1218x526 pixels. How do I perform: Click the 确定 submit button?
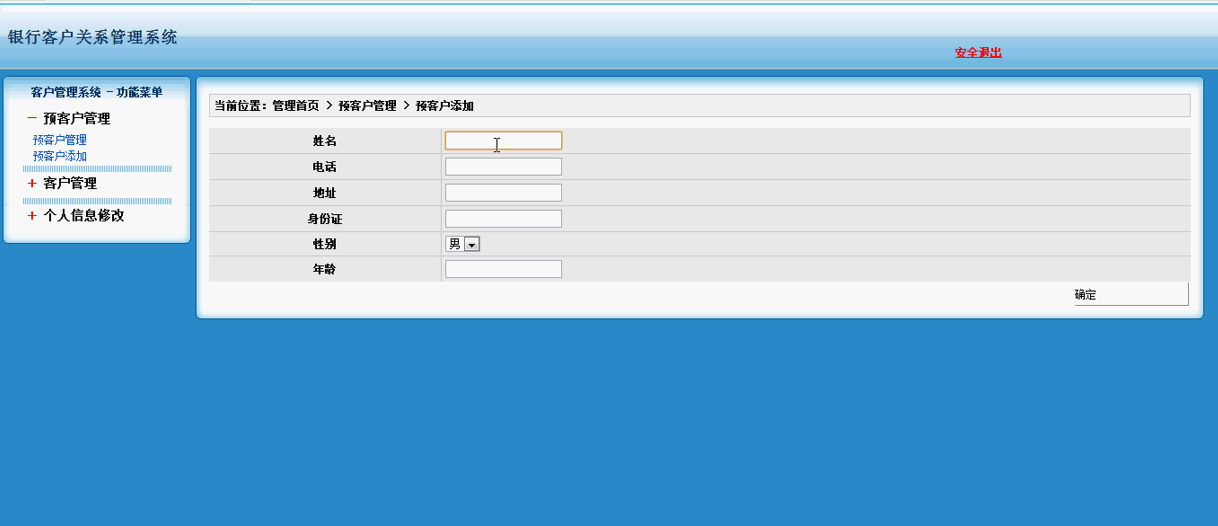tap(1131, 294)
